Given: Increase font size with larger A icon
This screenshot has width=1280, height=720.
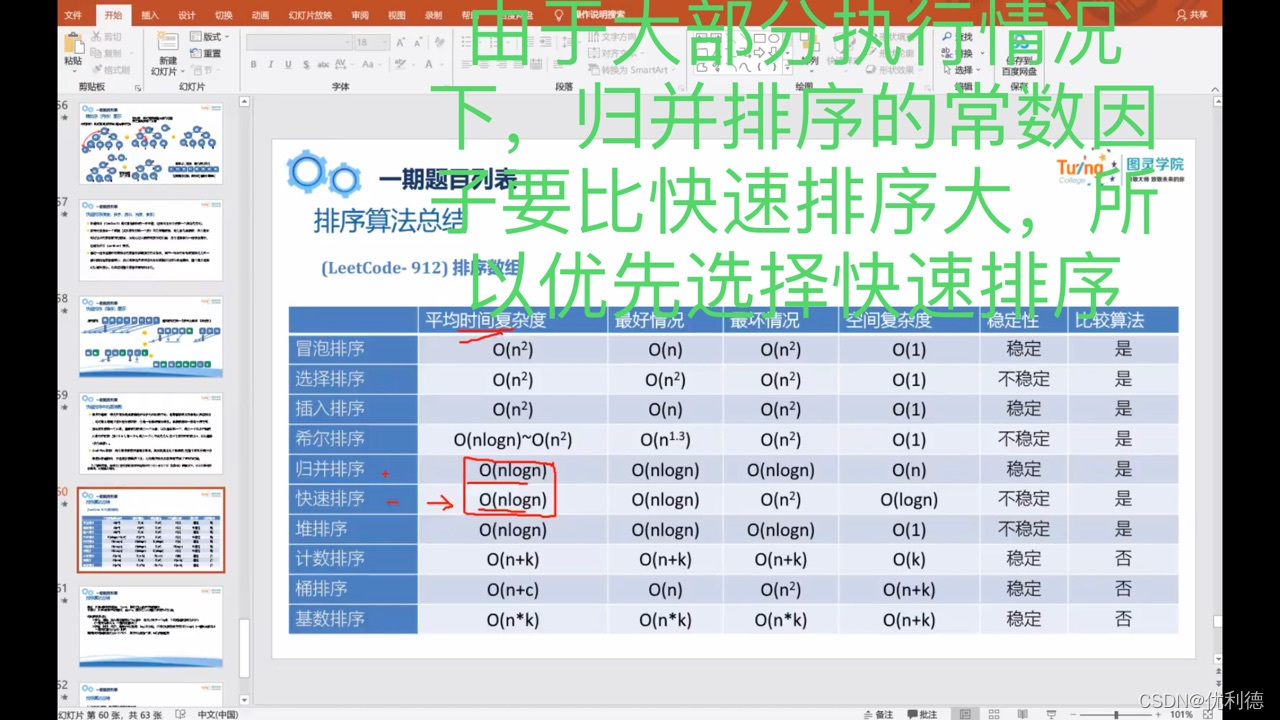Looking at the screenshot, I should coord(400,42).
